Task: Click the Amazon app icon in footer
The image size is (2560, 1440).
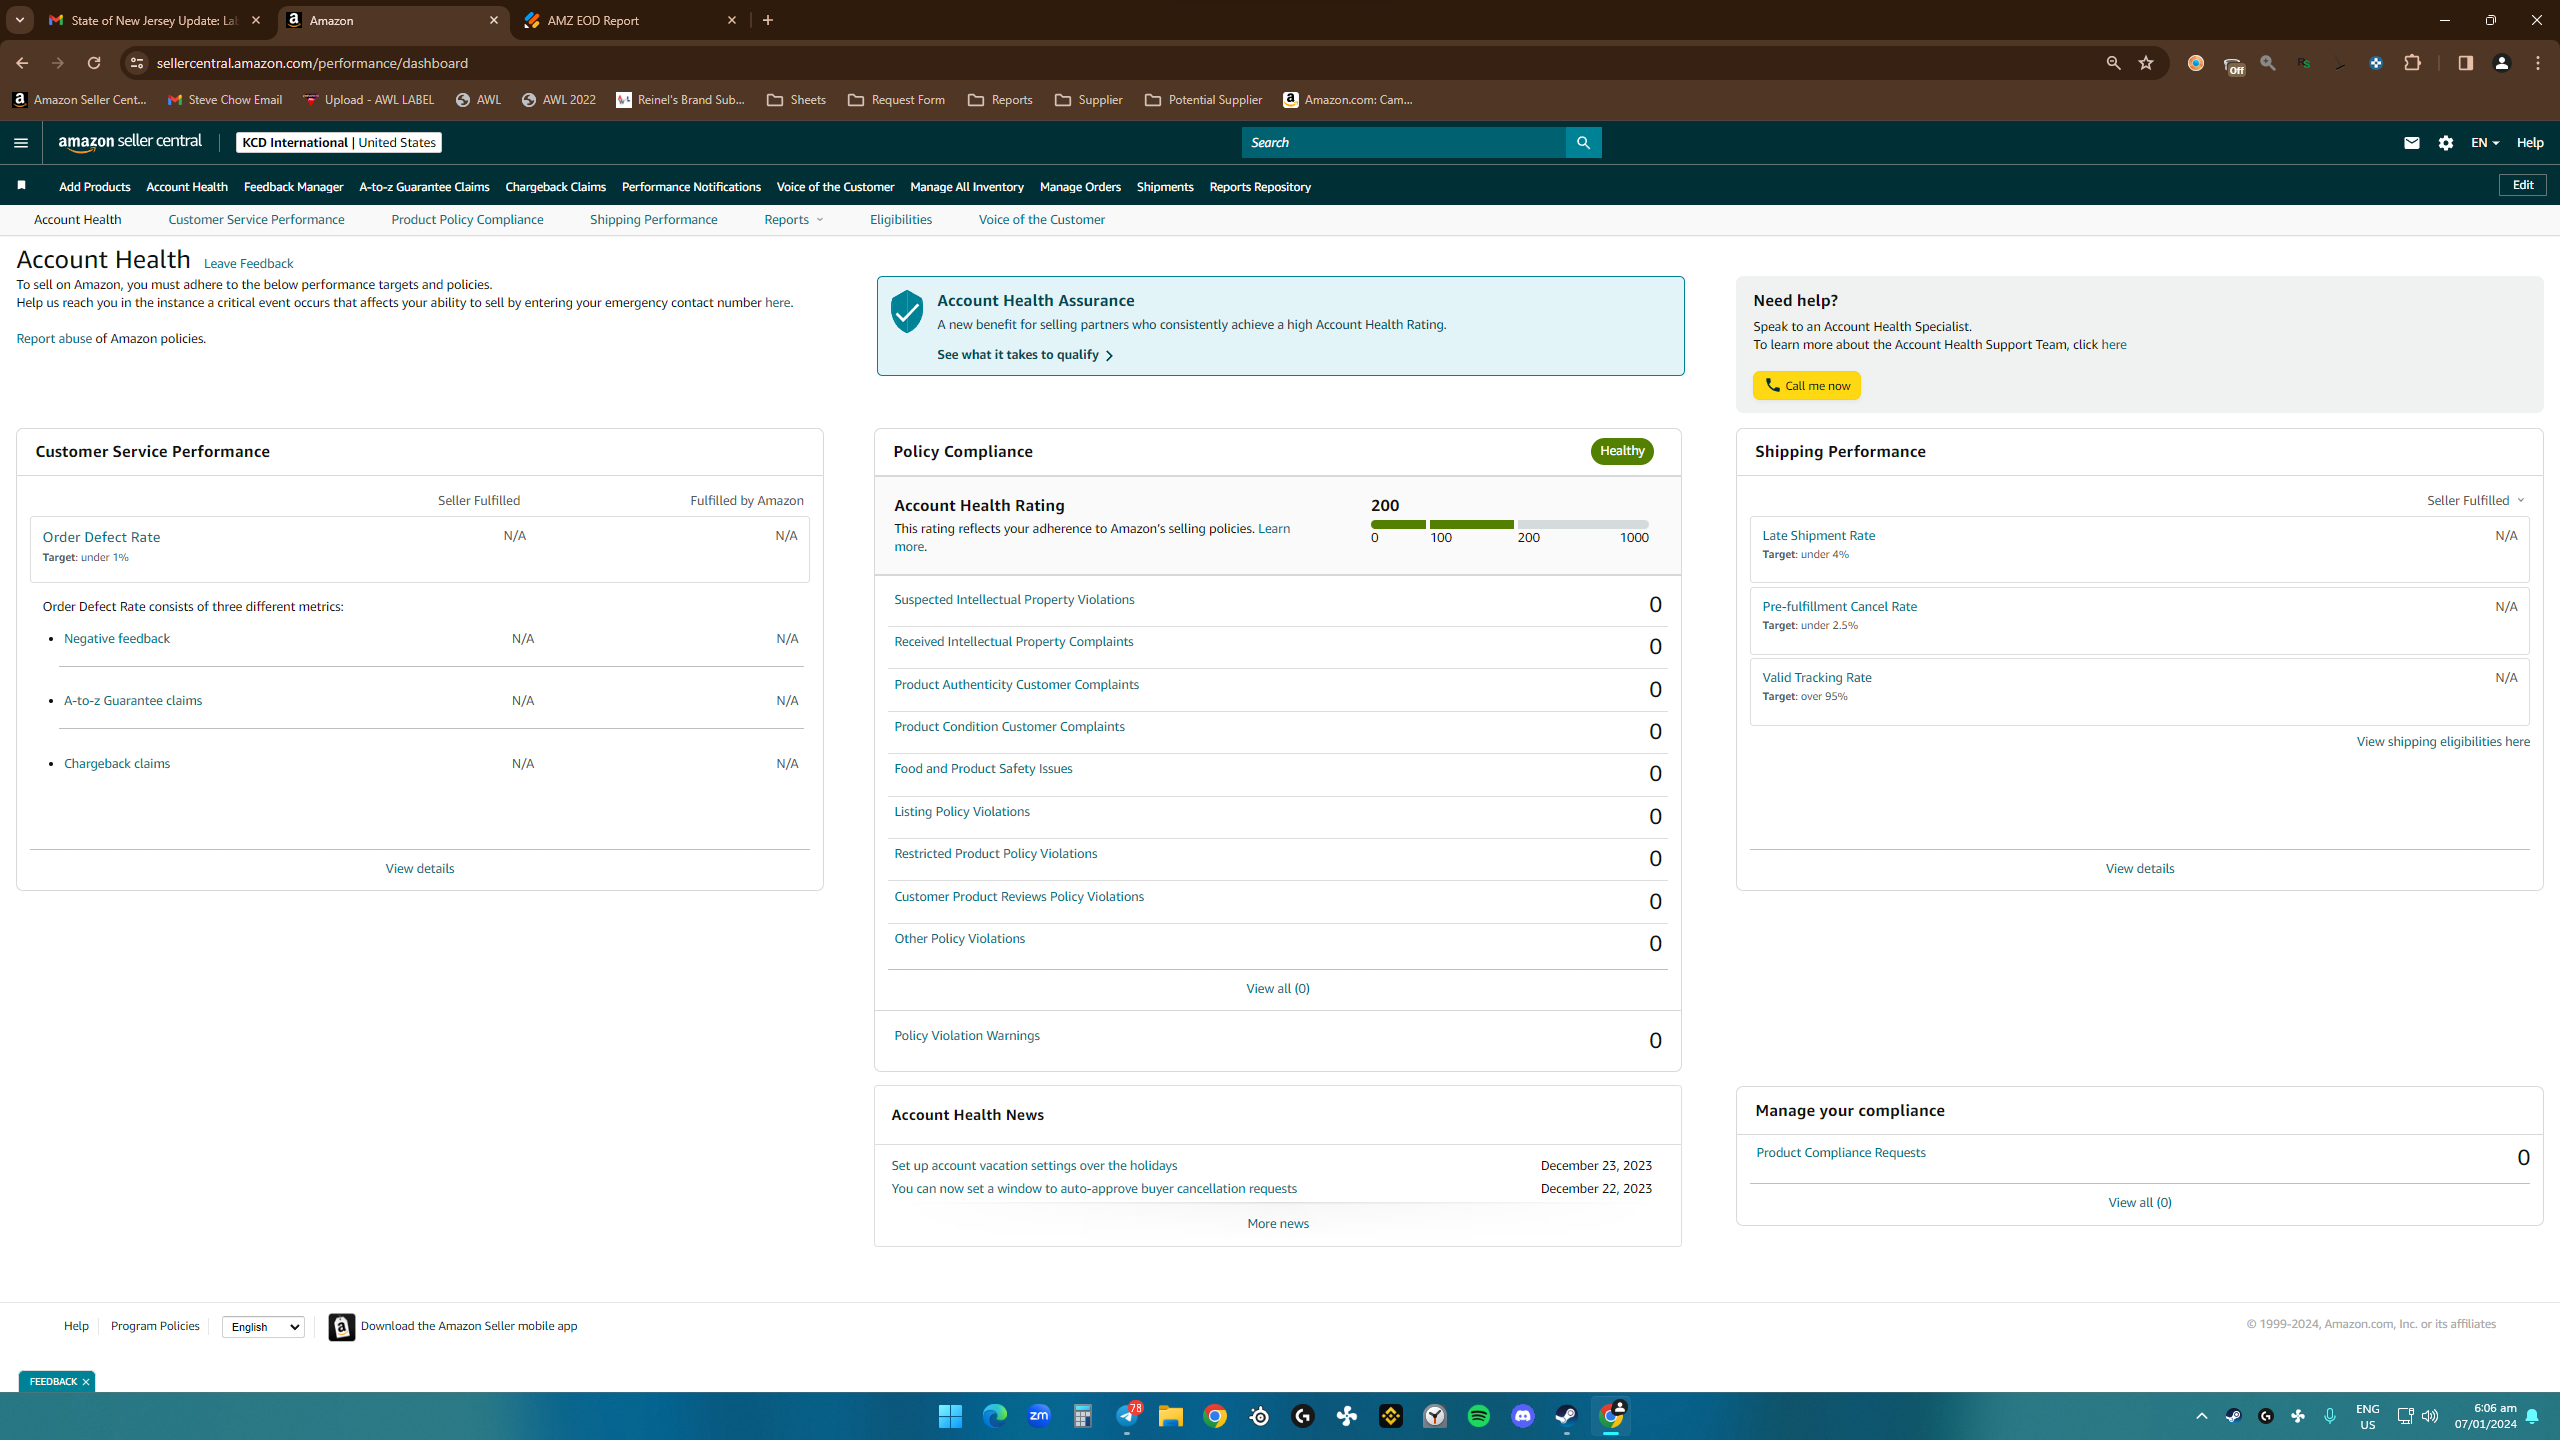Action: [342, 1326]
